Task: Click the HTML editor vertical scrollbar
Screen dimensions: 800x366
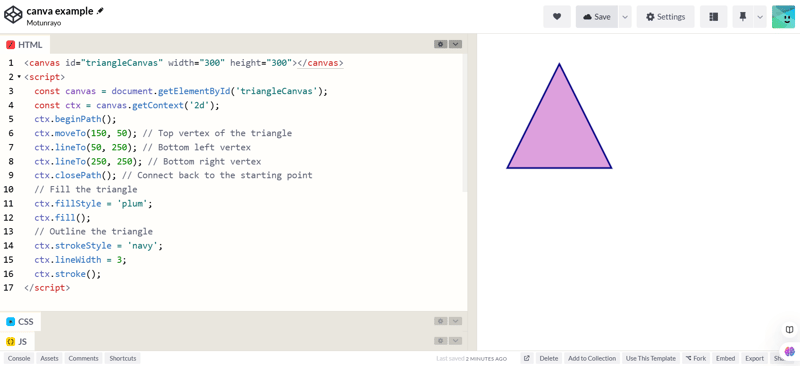Action: [465, 123]
